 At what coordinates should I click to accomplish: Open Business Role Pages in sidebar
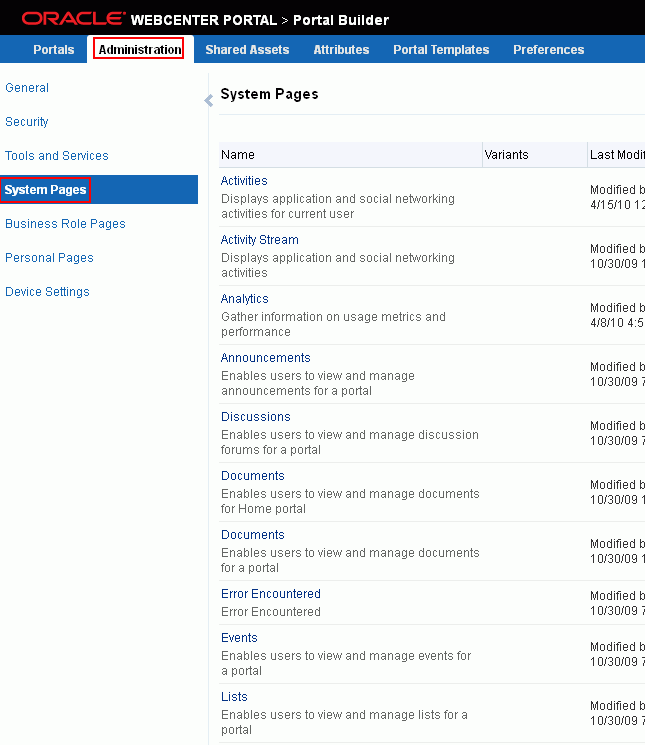pyautogui.click(x=65, y=224)
